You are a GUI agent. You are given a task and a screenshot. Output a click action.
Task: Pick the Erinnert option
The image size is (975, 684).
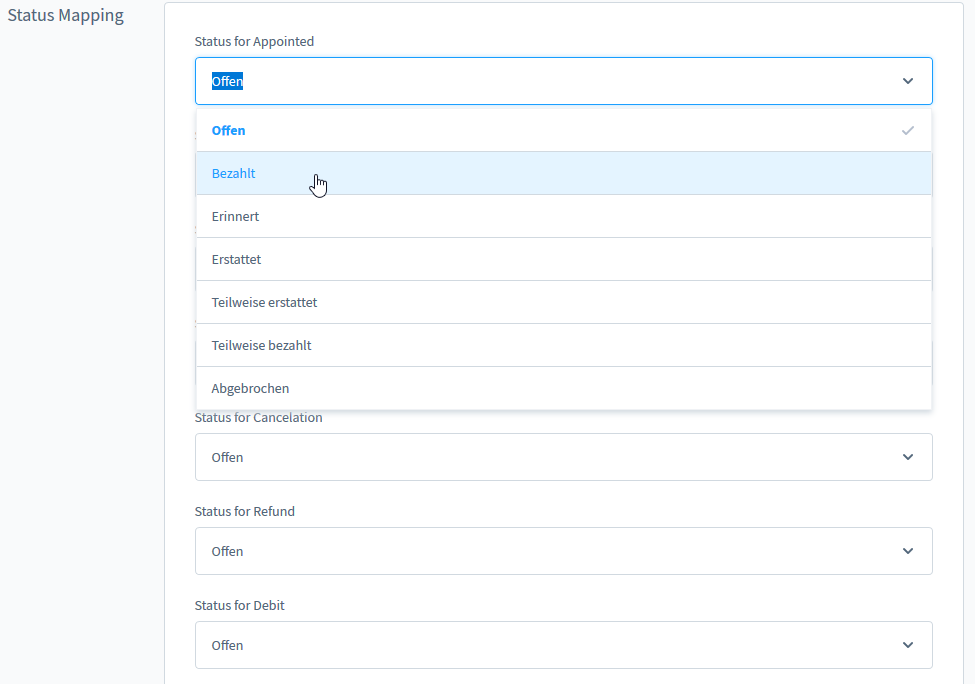563,216
